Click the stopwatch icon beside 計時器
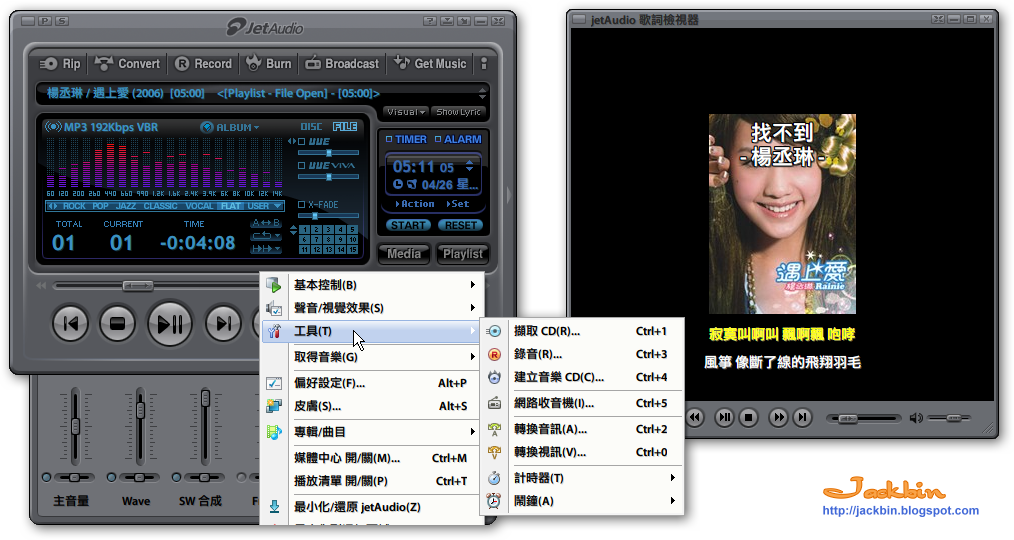The image size is (1014, 540). 494,478
